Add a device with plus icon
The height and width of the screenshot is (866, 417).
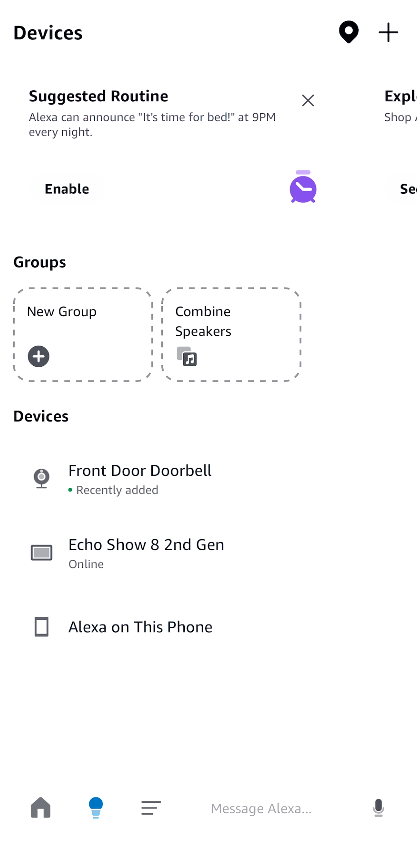[388, 33]
